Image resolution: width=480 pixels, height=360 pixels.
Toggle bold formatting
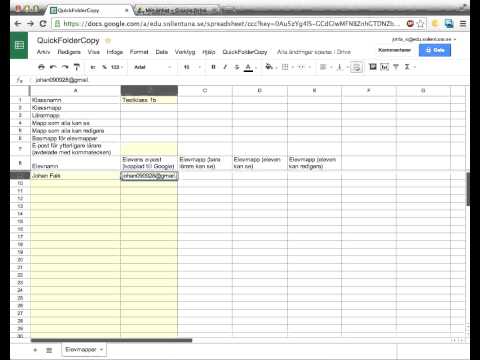pos(213,67)
